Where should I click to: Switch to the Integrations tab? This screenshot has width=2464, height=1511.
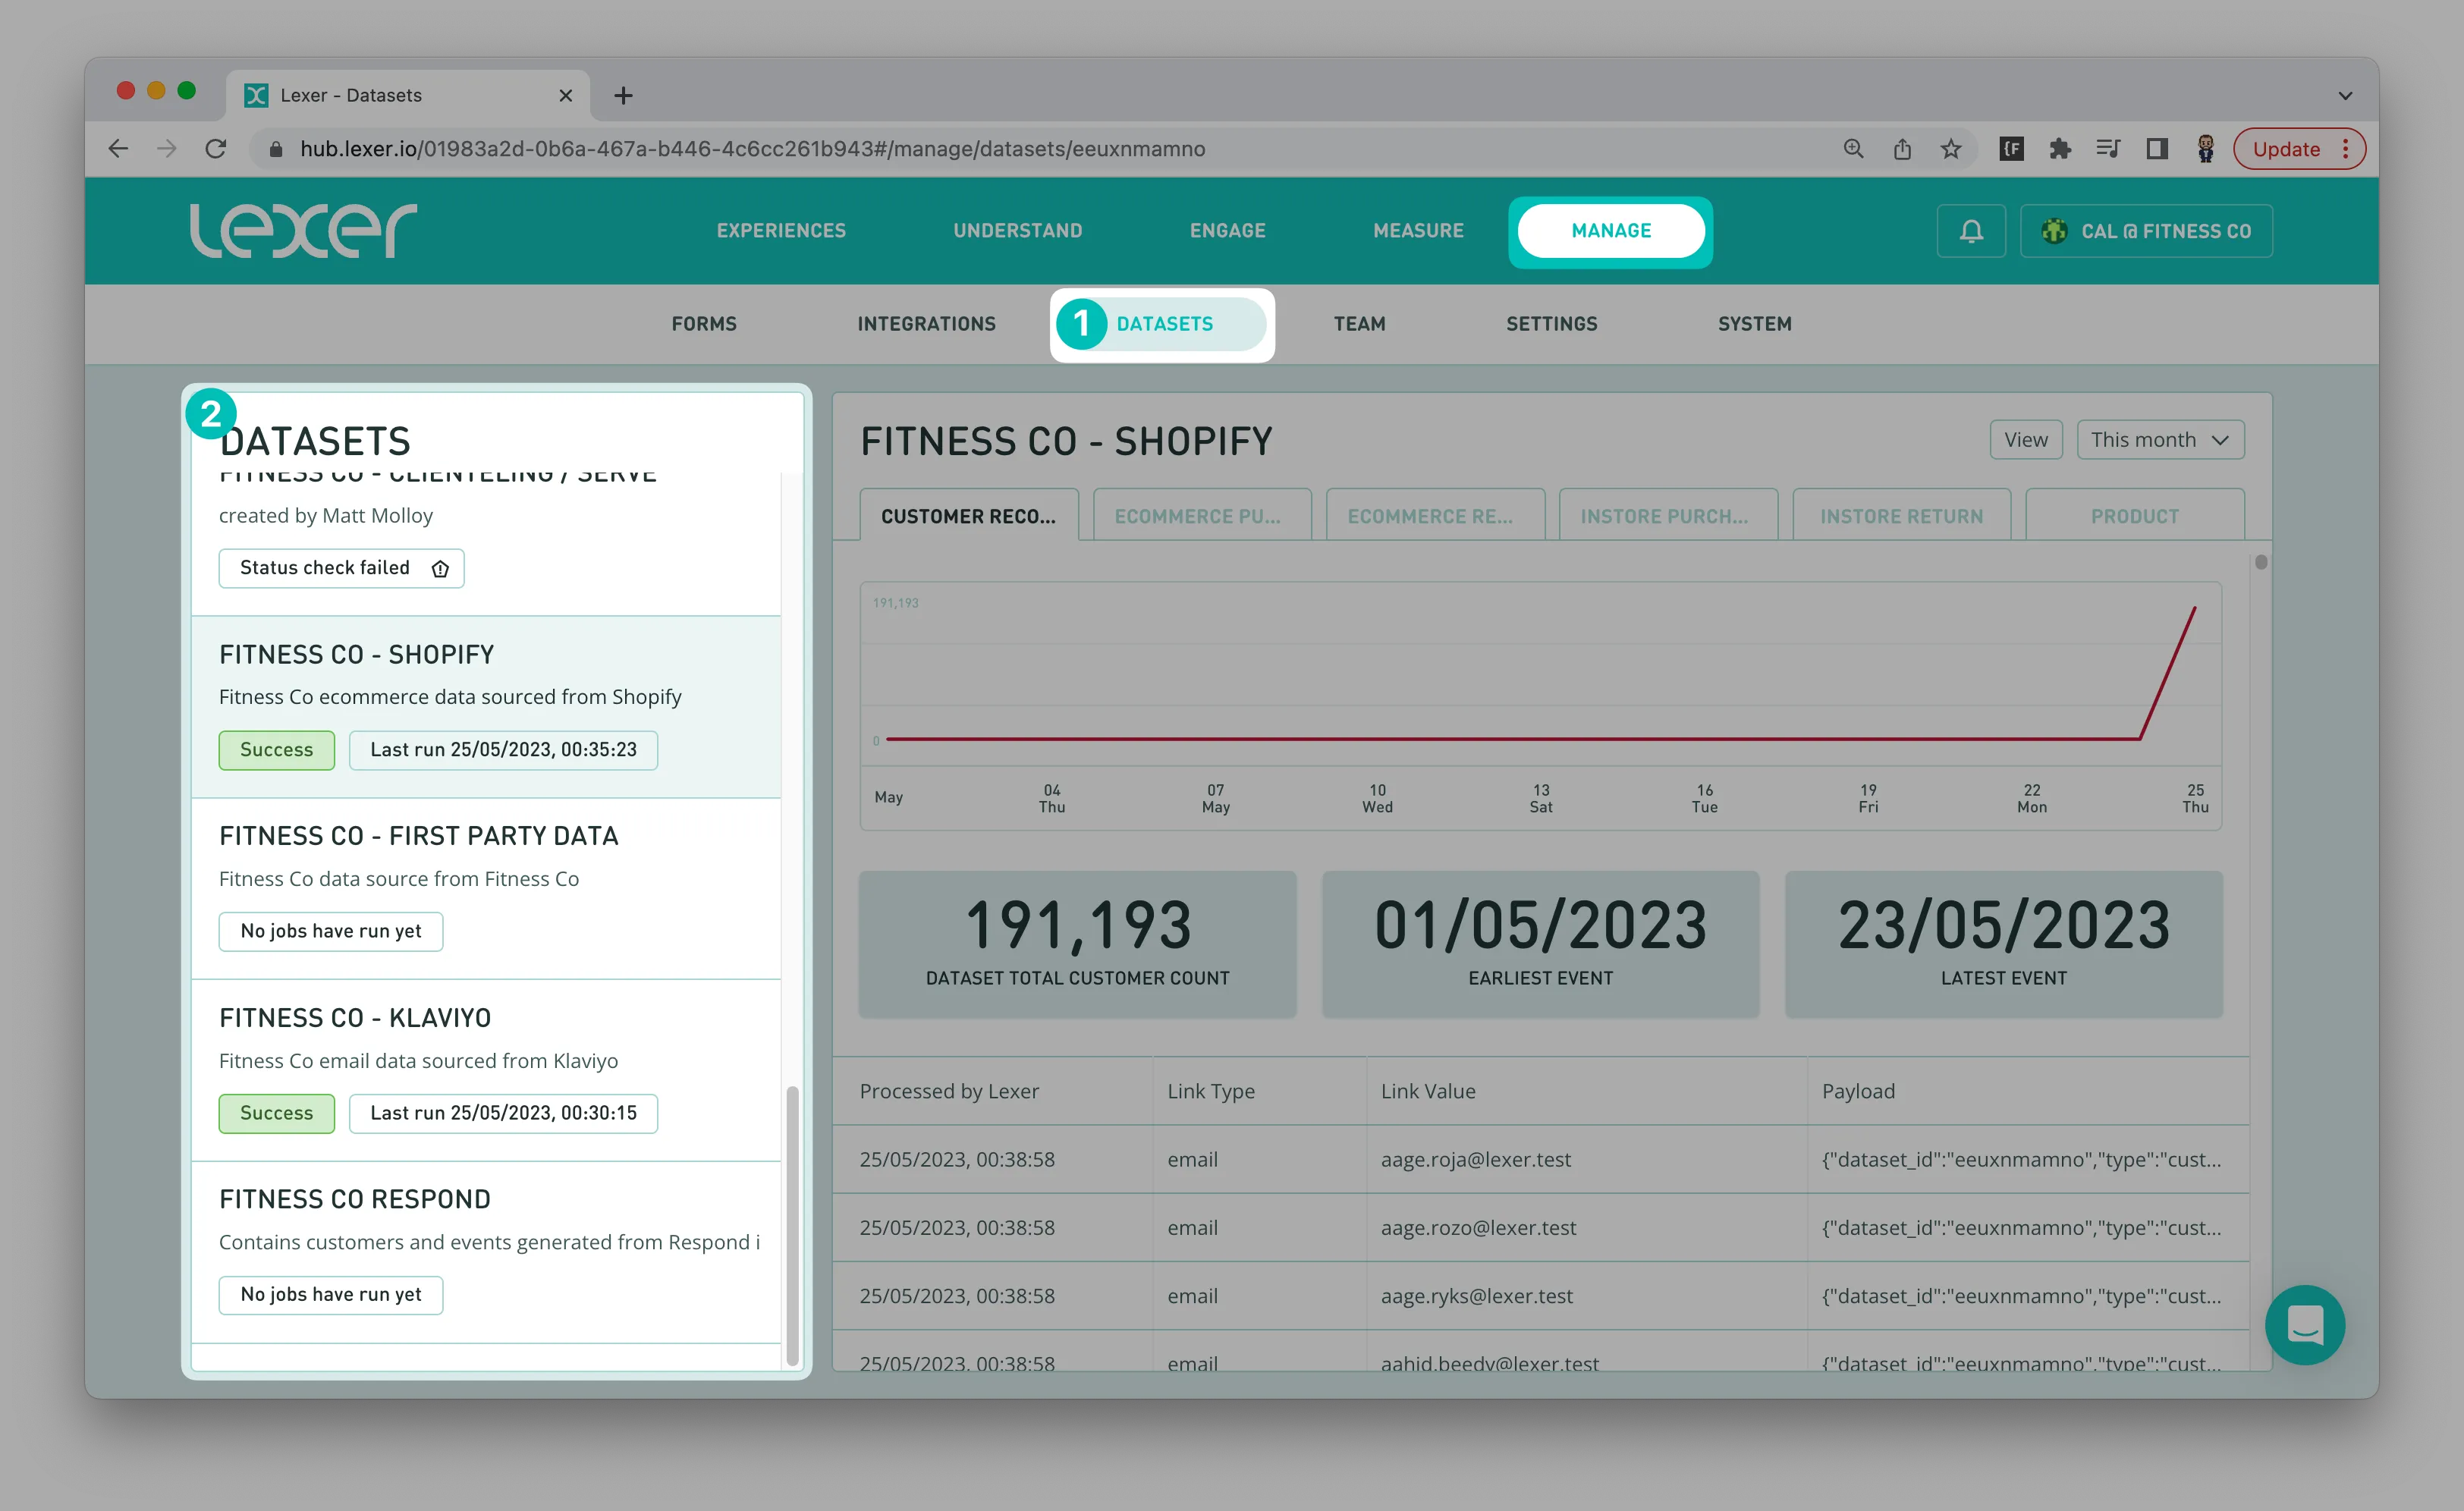coord(926,324)
